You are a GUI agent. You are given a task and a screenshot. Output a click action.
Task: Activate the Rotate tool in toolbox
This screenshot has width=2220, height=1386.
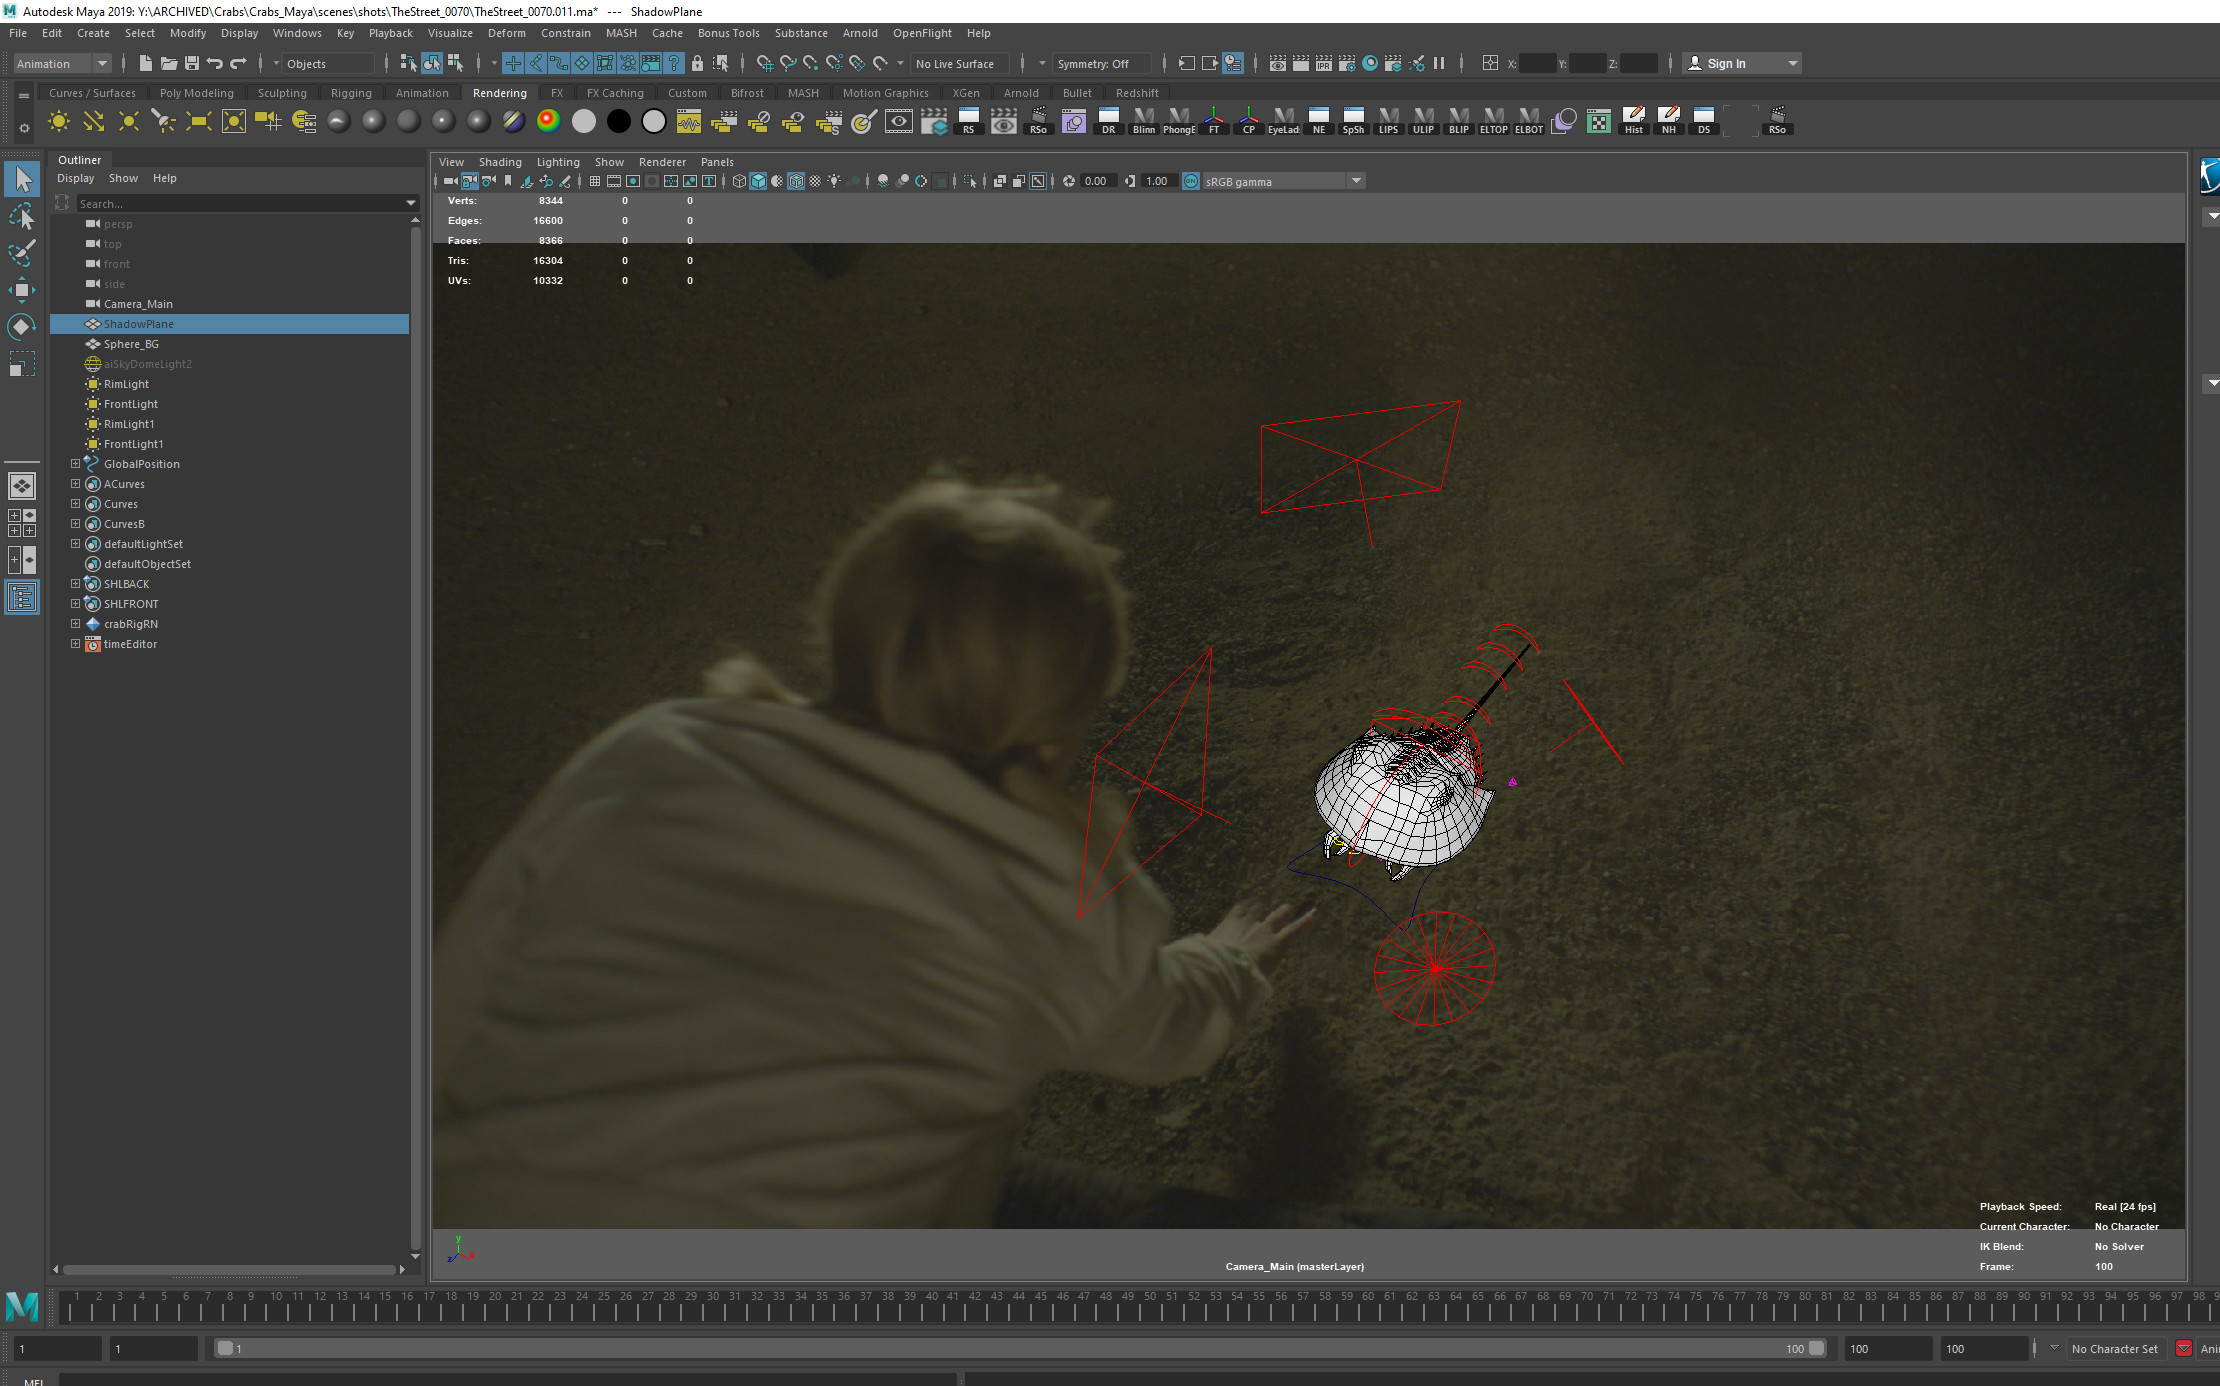[x=22, y=327]
